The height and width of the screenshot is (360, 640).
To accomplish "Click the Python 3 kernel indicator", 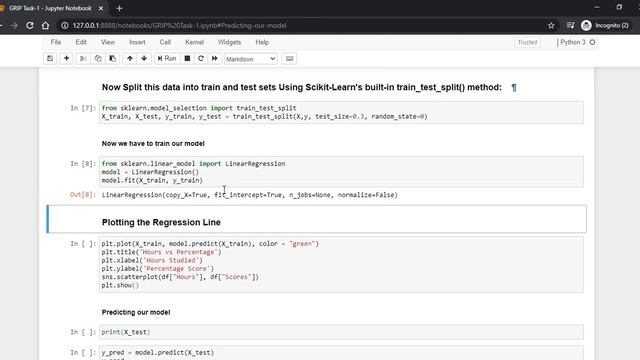I will coord(573,42).
